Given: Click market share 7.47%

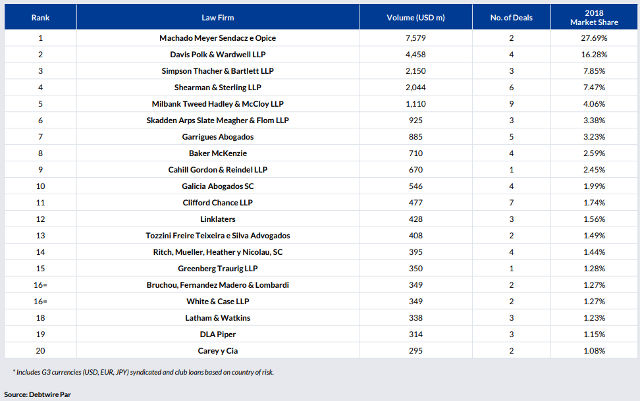Looking at the screenshot, I should click(594, 87).
